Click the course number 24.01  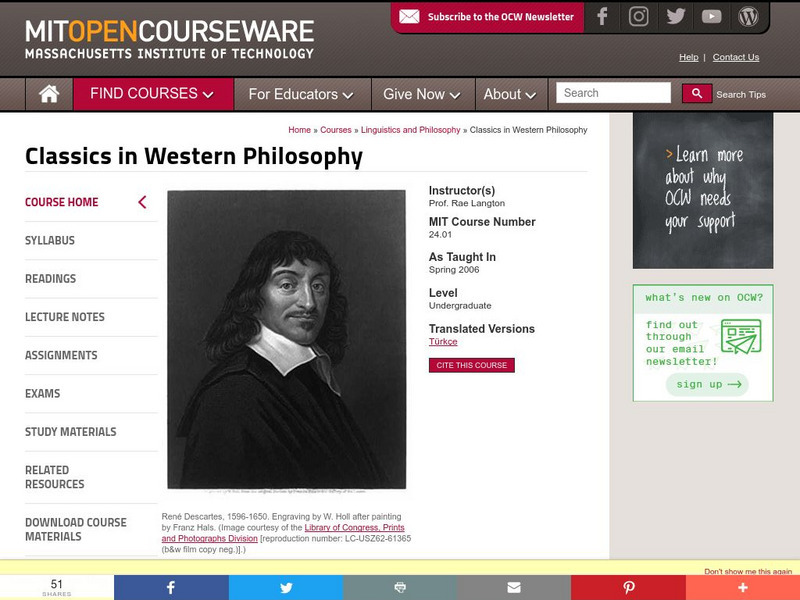click(440, 235)
